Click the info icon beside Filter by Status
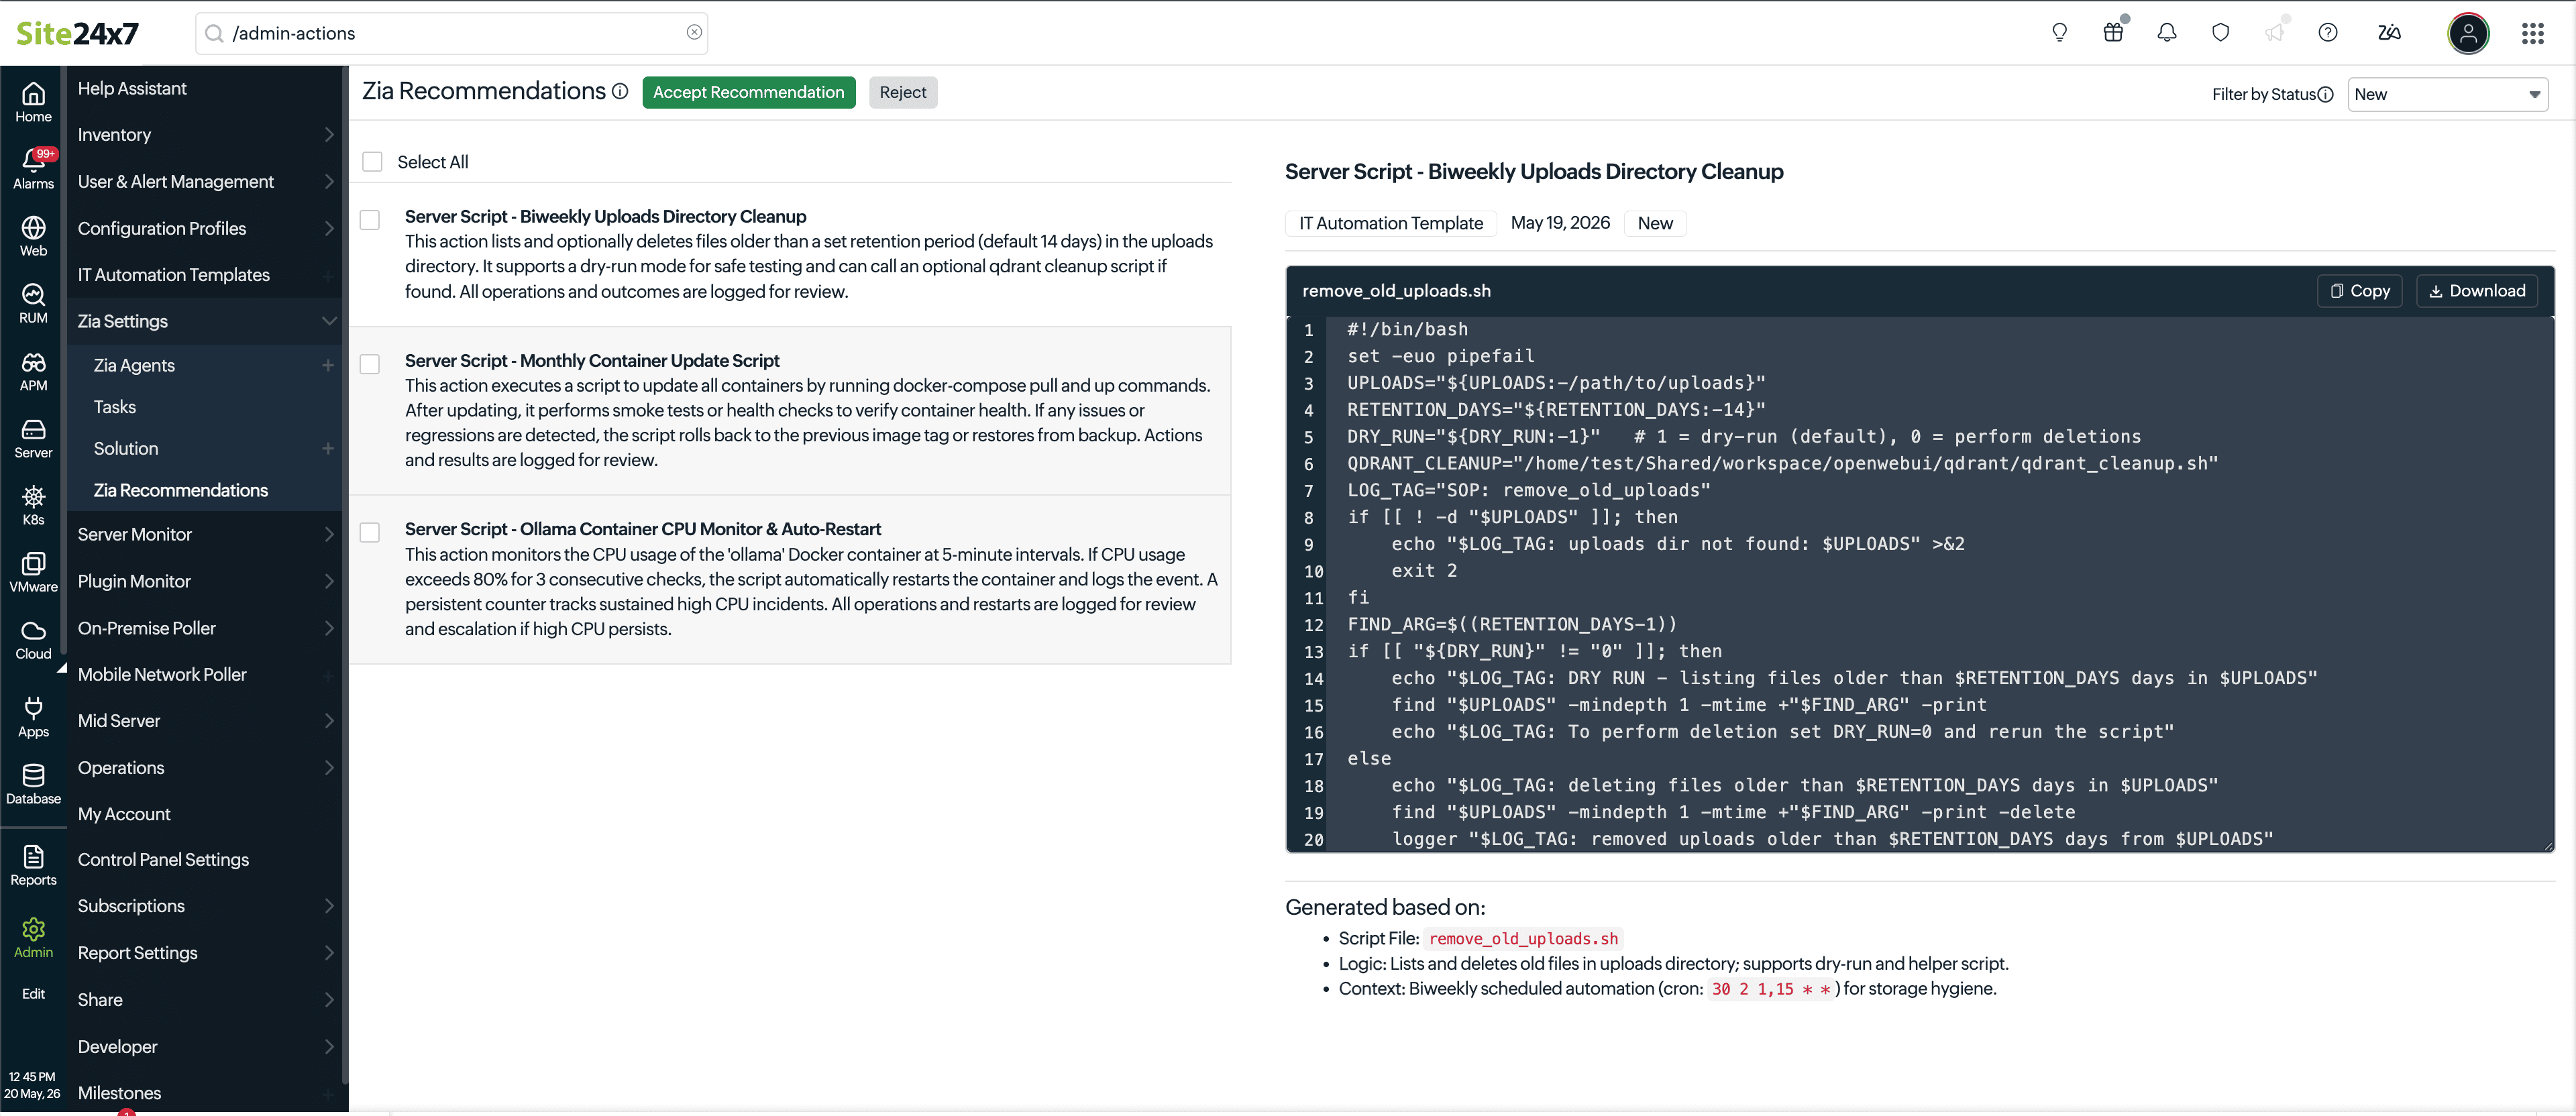The image size is (2576, 1116). click(x=2325, y=94)
